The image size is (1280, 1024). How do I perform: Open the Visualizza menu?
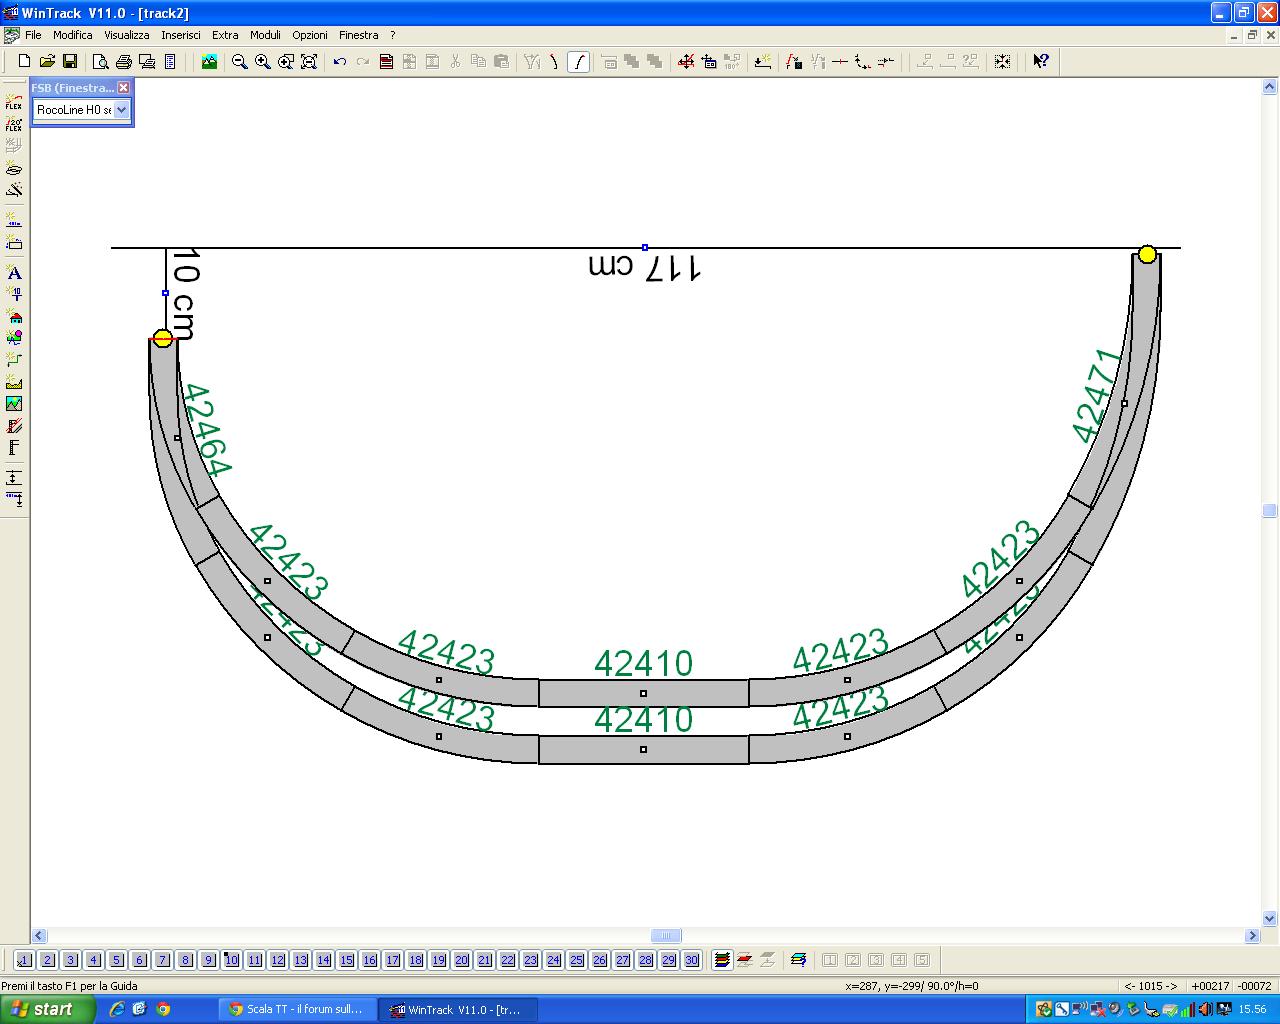click(127, 35)
